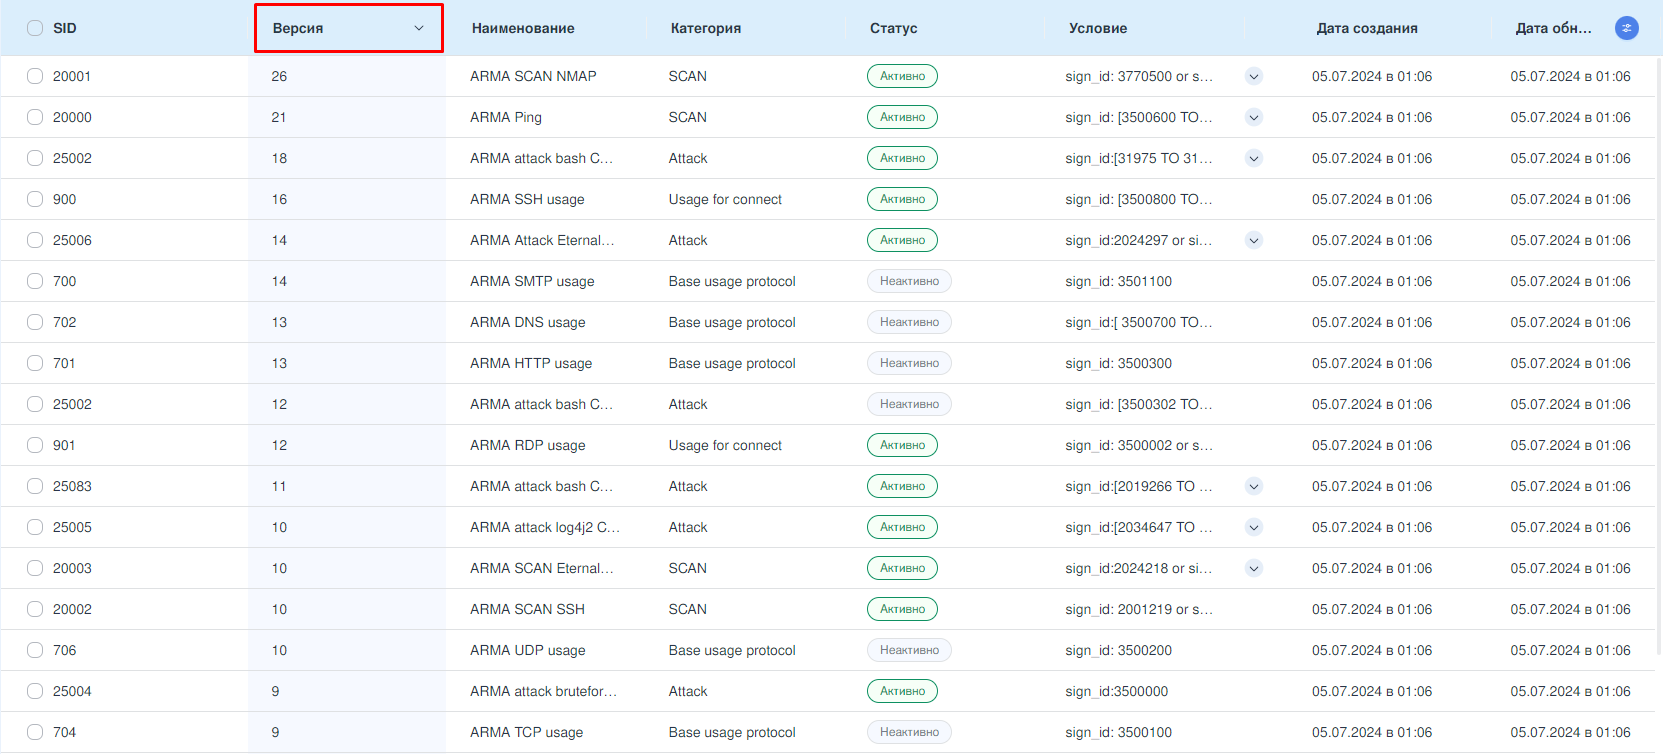Image resolution: width=1663 pixels, height=754 pixels.
Task: Click the Категория column header
Action: tap(706, 28)
